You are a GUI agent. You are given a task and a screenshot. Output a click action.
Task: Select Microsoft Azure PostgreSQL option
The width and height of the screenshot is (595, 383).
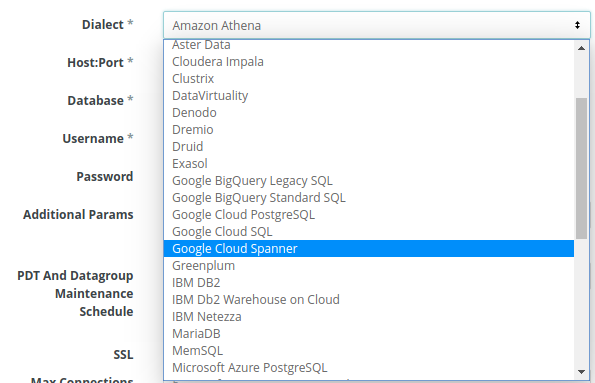click(x=369, y=367)
